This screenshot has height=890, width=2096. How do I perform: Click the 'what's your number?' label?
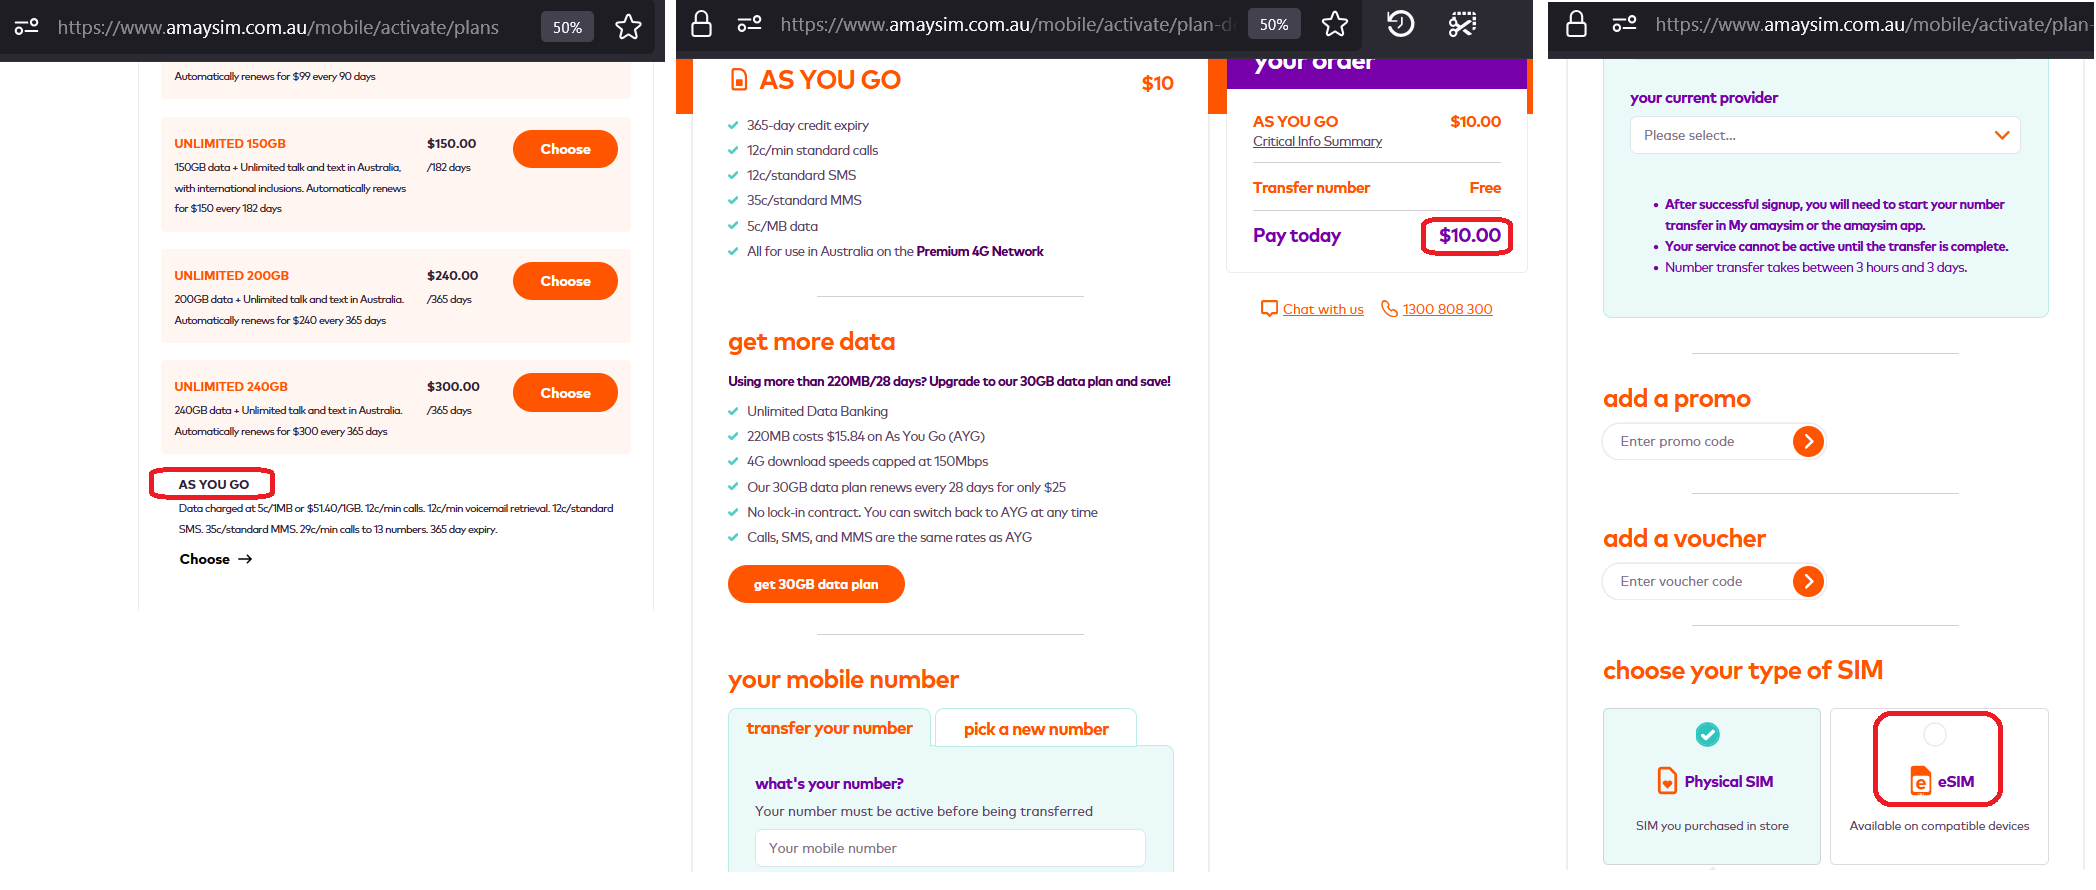[x=829, y=784]
